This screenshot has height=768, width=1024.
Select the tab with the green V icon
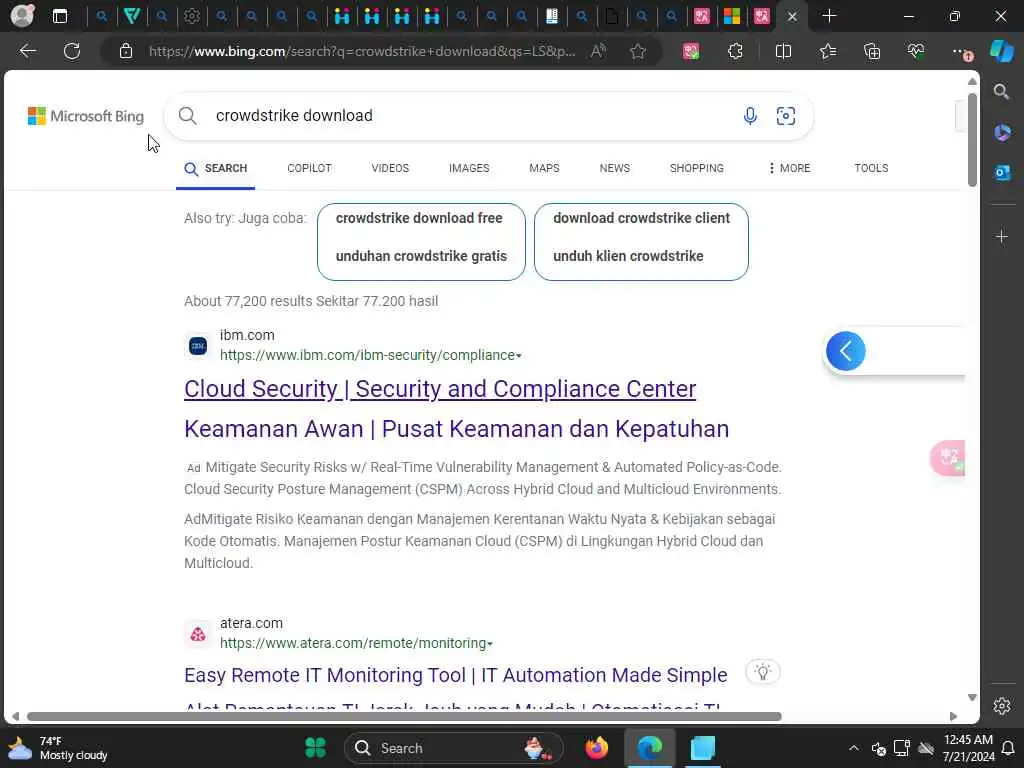tap(131, 16)
